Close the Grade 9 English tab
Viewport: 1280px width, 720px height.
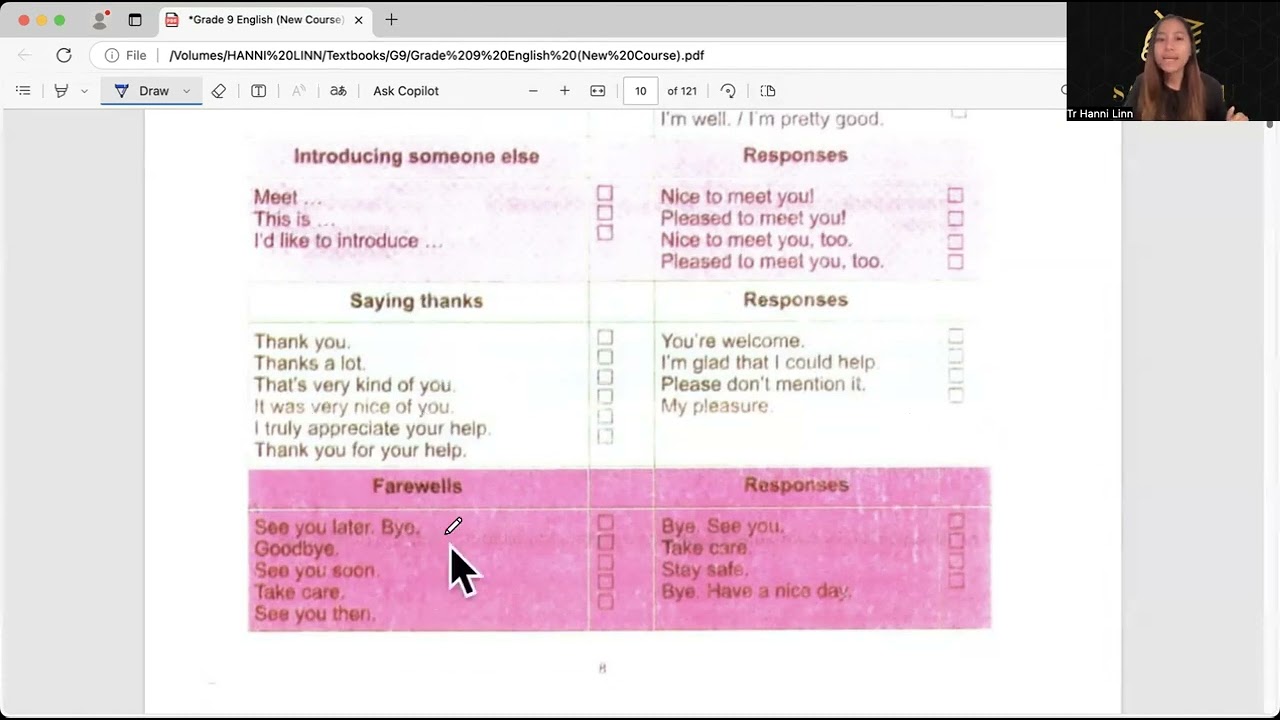358,20
